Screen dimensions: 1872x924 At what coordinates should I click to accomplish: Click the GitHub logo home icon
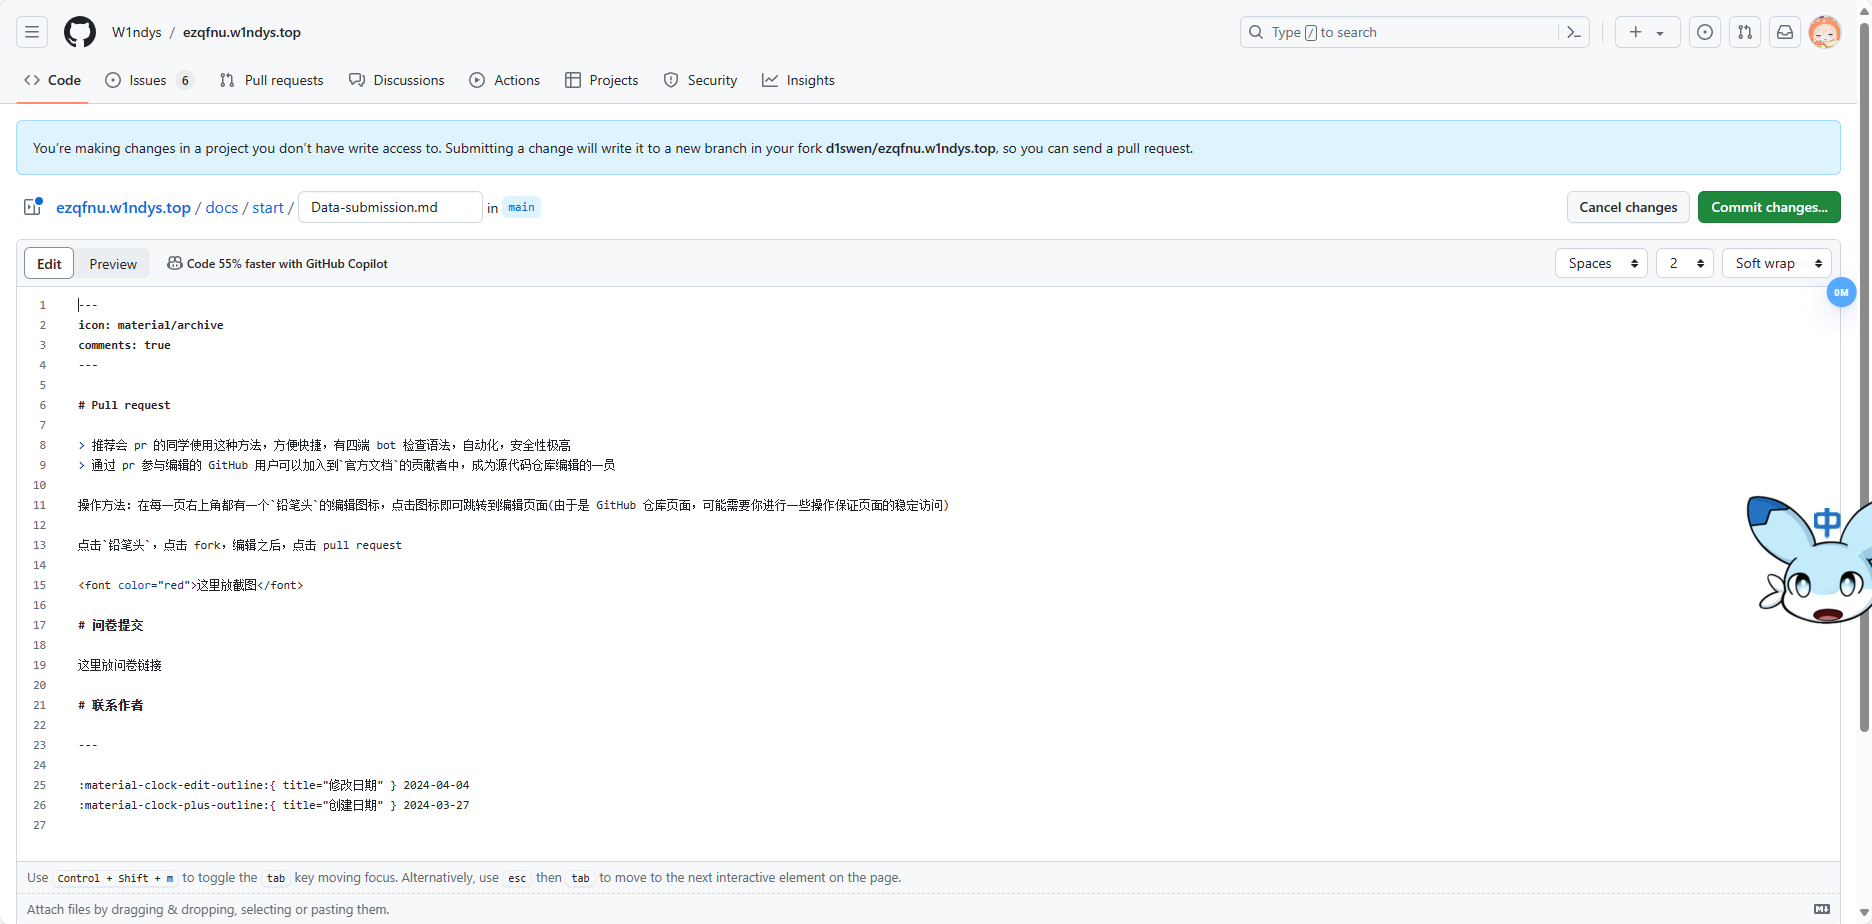point(80,32)
